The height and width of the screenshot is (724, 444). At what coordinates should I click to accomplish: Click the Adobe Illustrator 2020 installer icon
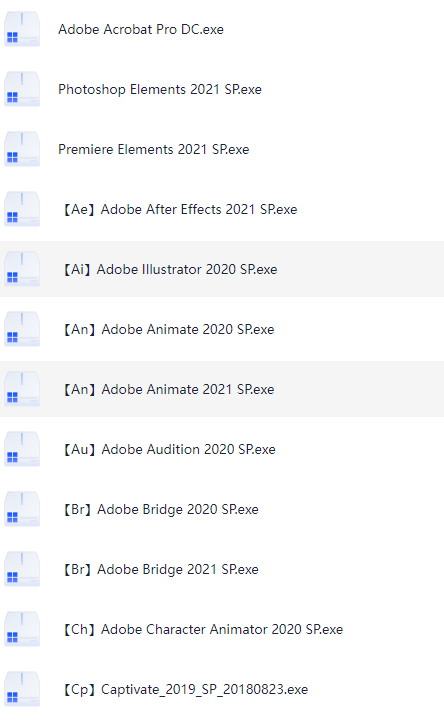(x=22, y=269)
